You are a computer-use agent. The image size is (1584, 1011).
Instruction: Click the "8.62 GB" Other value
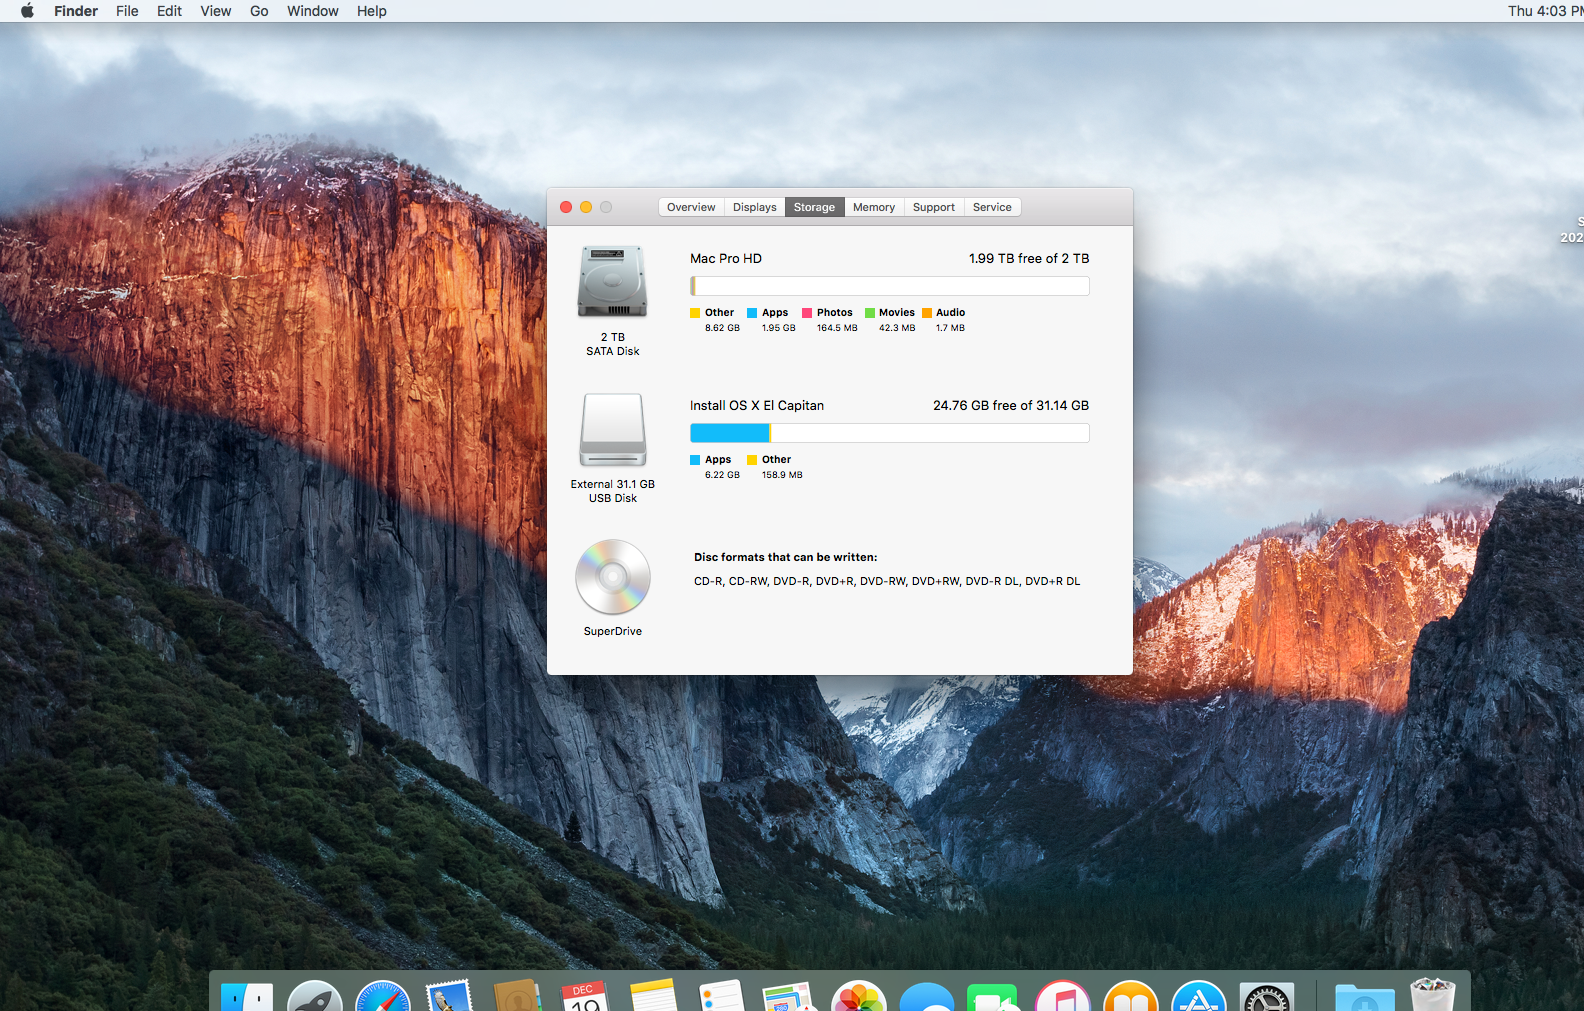click(x=722, y=328)
